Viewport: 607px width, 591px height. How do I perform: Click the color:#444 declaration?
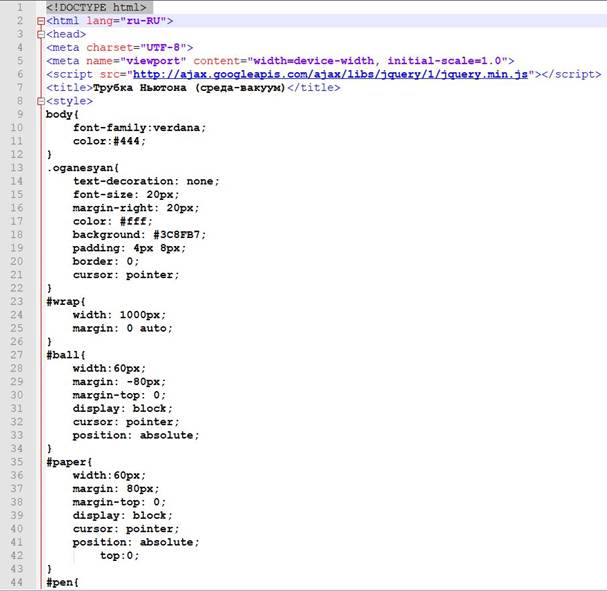109,141
